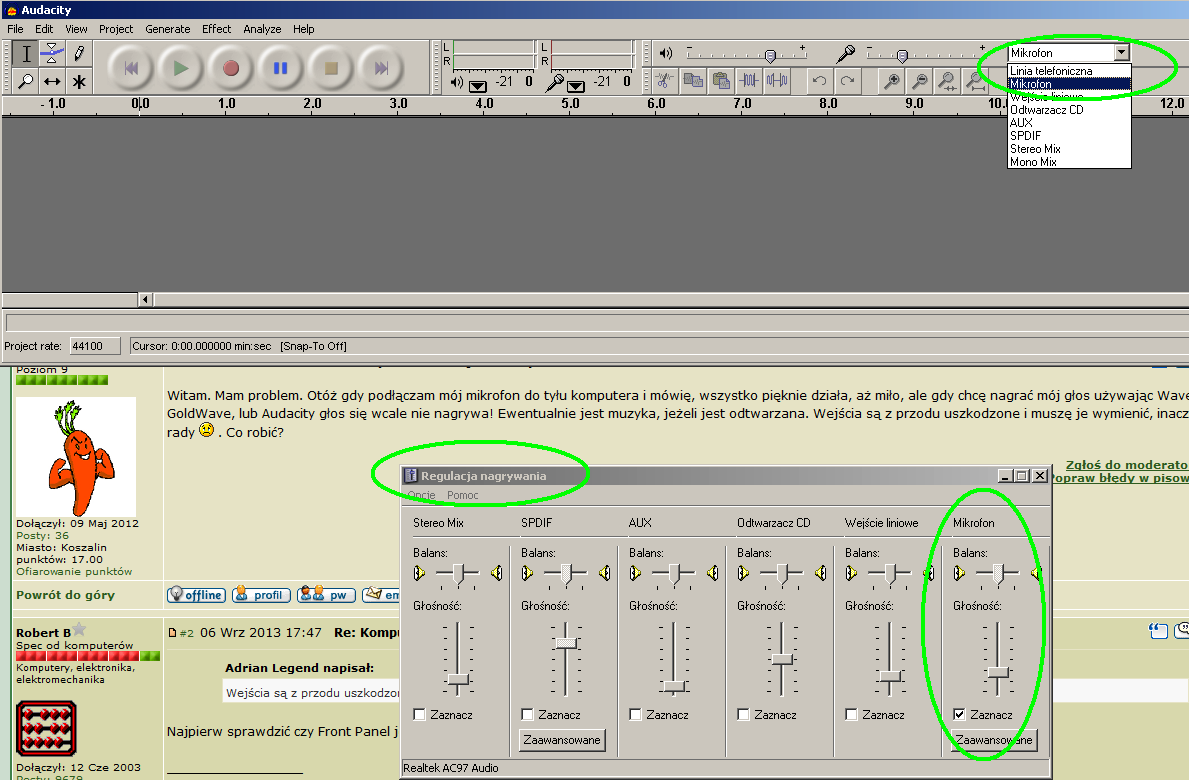This screenshot has width=1189, height=780.
Task: Click Fit selection in window icon
Action: [x=948, y=80]
